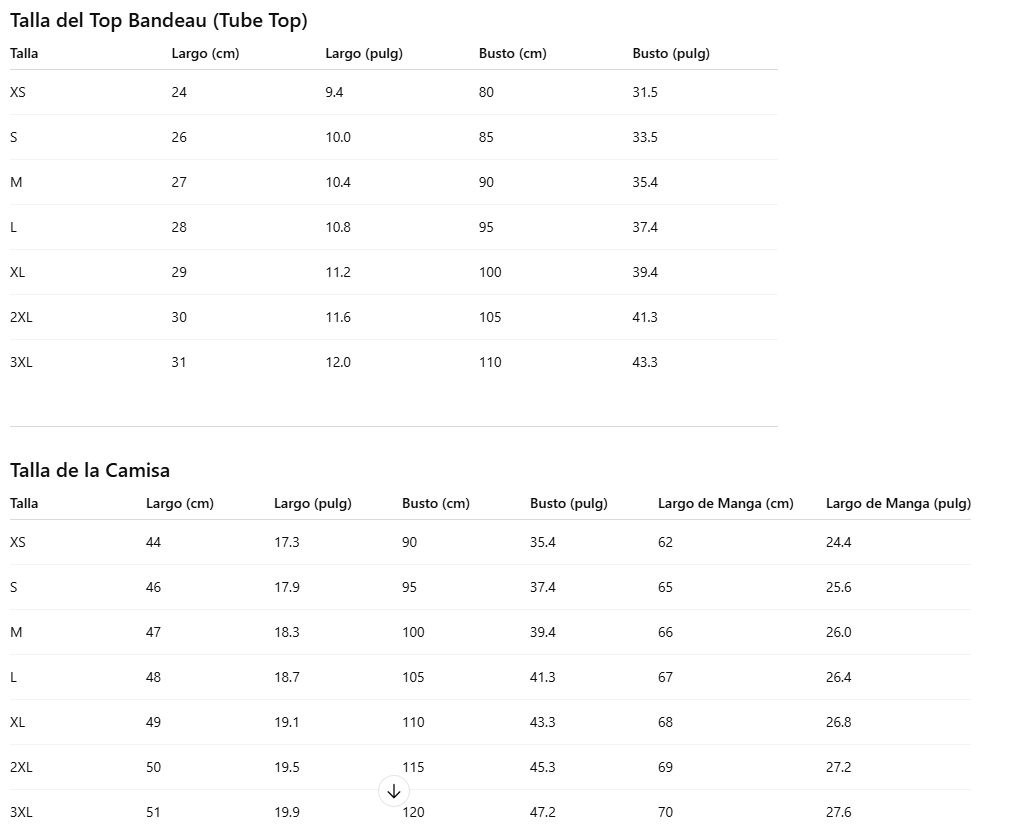1035x829 pixels.
Task: Click the 12.0 length cell
Action: (338, 362)
